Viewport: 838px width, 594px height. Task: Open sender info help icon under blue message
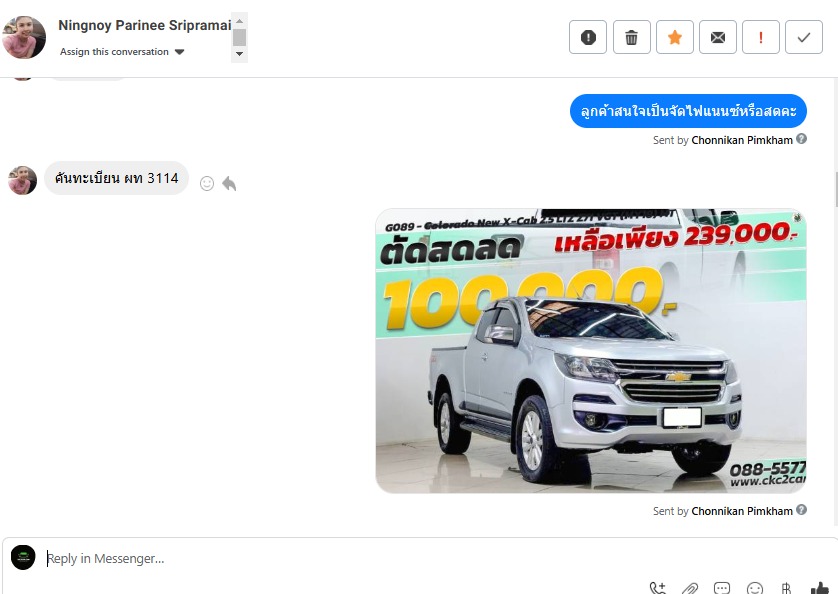click(801, 139)
